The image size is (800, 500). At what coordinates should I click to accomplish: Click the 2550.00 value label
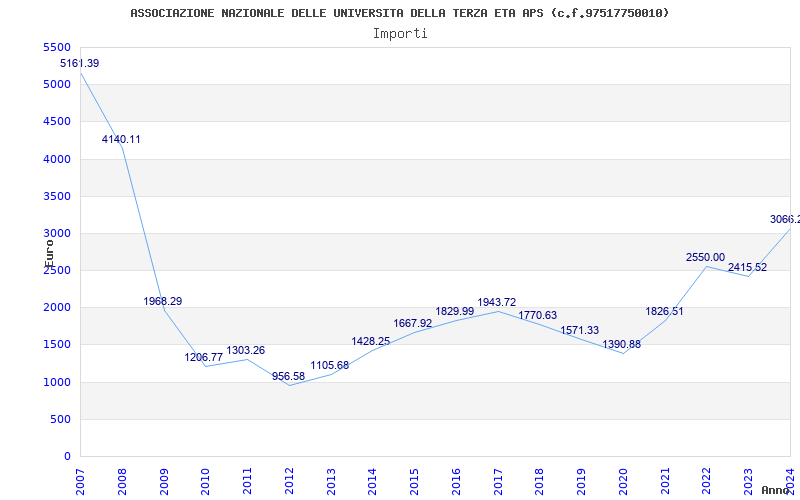(x=705, y=257)
